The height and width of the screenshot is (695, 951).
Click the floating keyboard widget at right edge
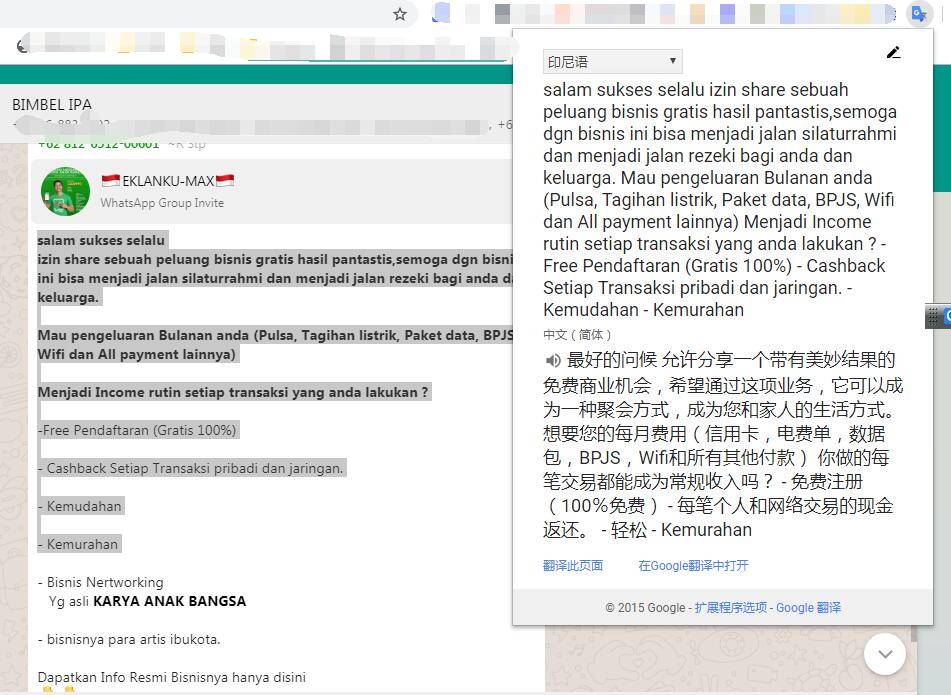(938, 317)
